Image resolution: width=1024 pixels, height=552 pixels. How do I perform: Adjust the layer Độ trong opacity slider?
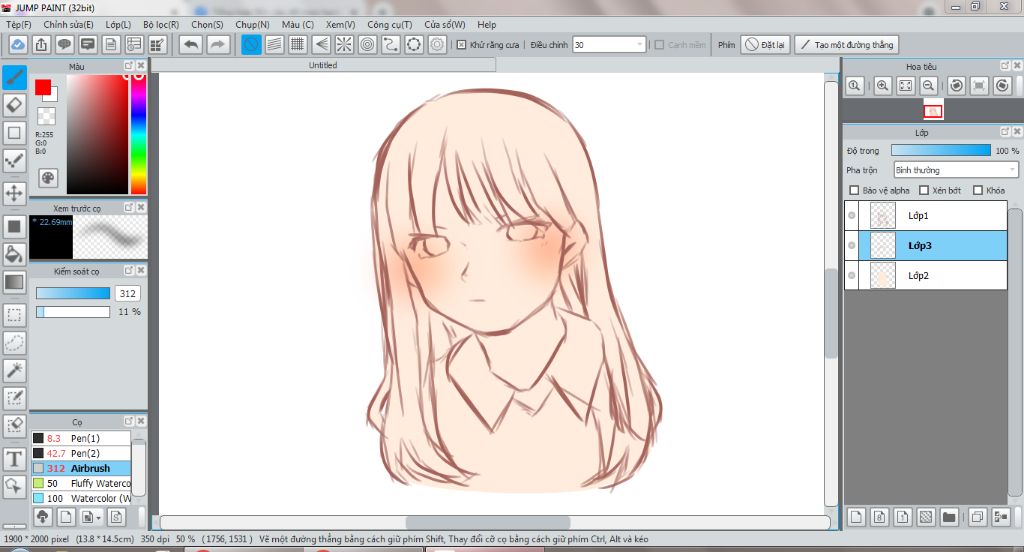coord(940,150)
